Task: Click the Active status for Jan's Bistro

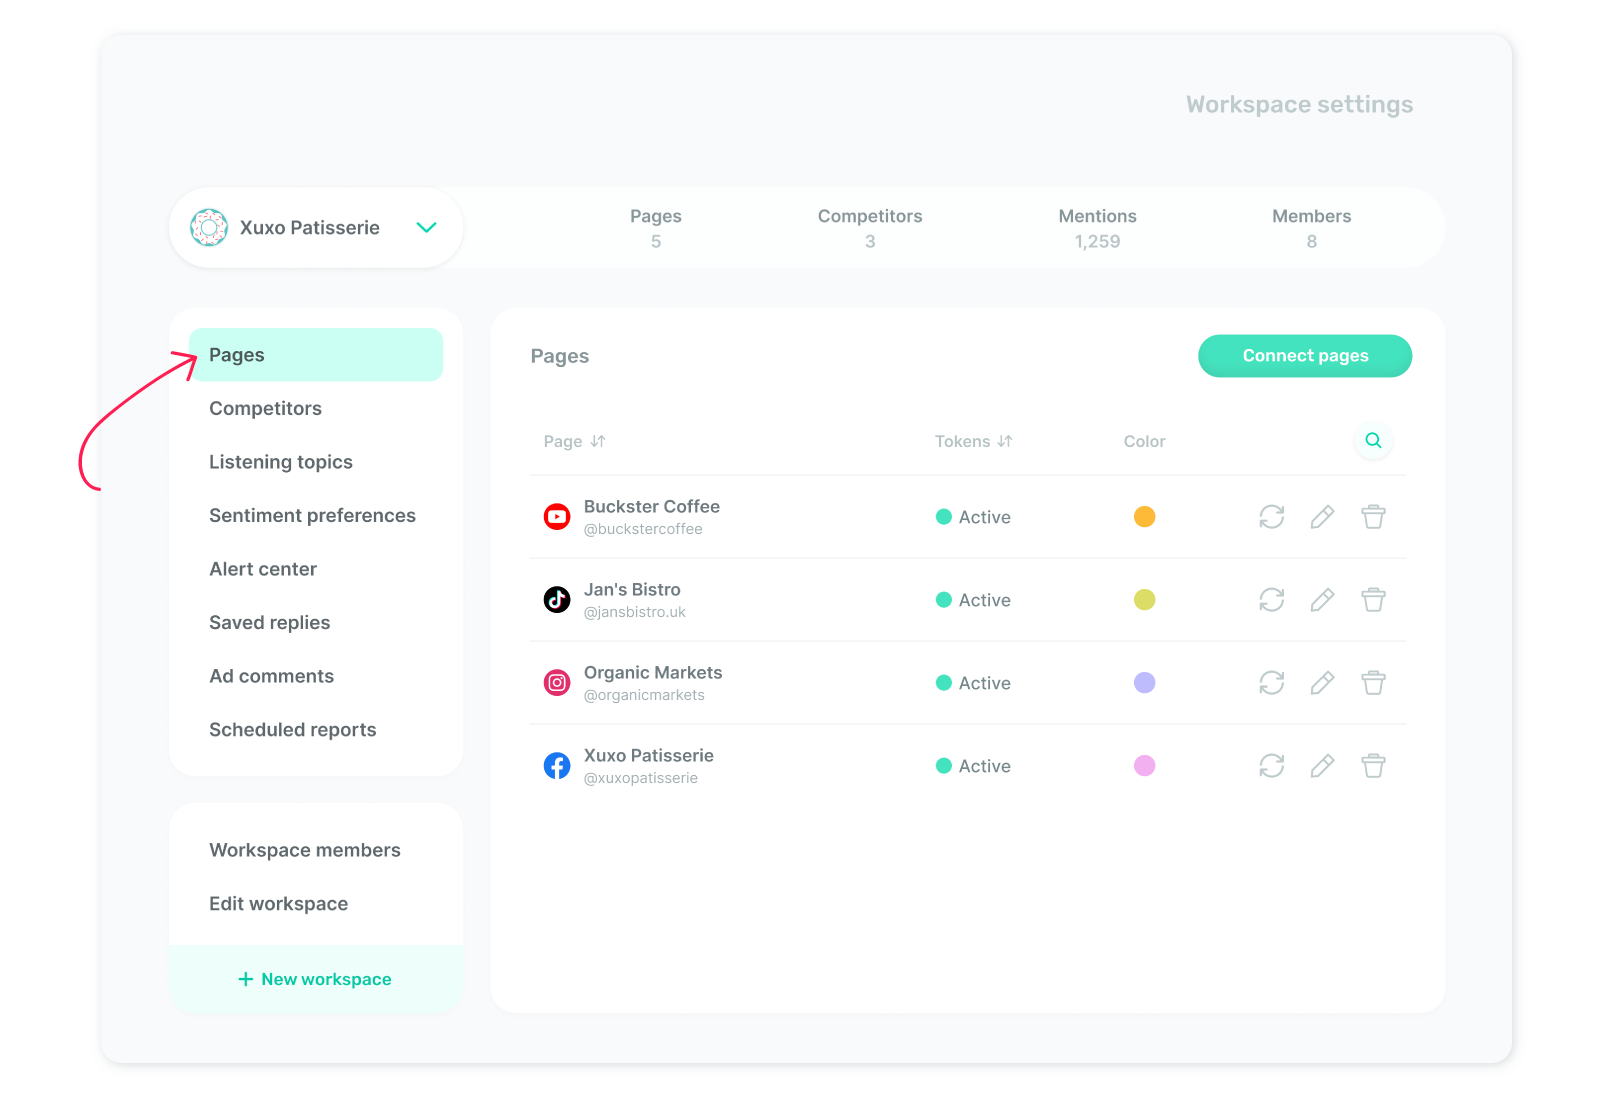Action: [x=973, y=600]
